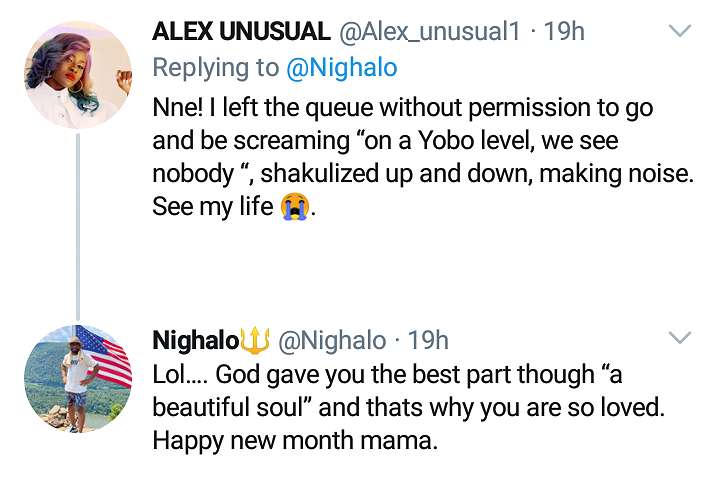Click the ALEX UNUSUAL display name
The height and width of the screenshot is (482, 720).
coord(242,32)
